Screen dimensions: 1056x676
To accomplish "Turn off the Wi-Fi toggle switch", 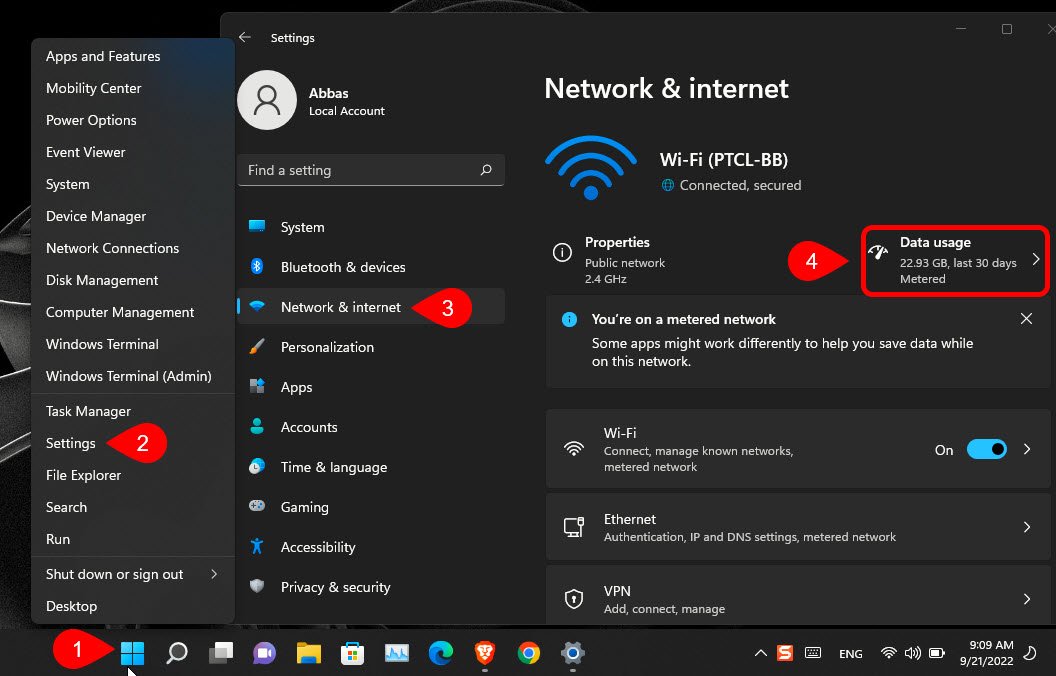I will [986, 450].
